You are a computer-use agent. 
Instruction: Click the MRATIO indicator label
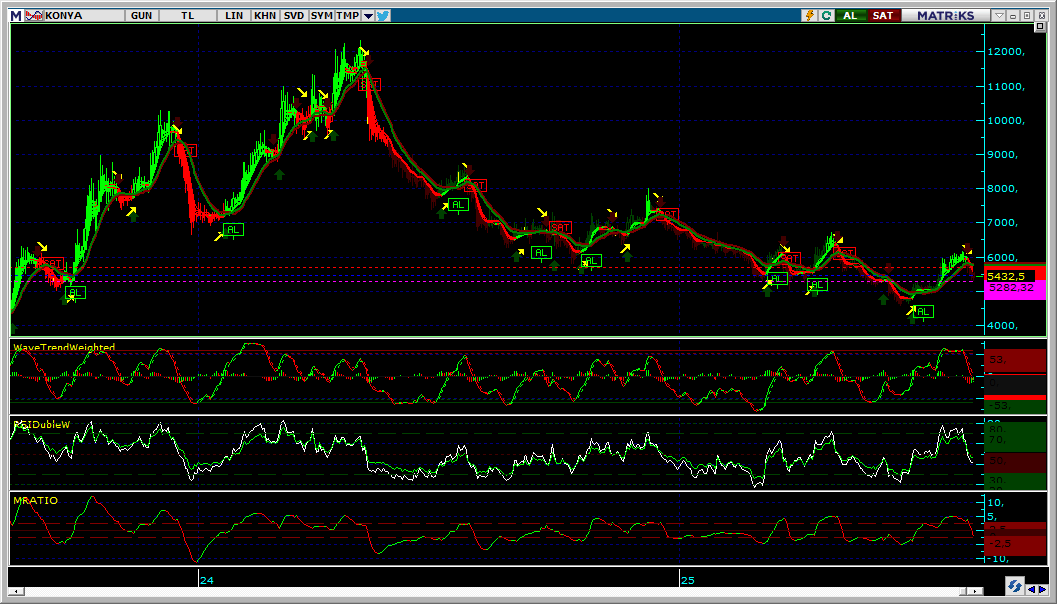(36, 500)
